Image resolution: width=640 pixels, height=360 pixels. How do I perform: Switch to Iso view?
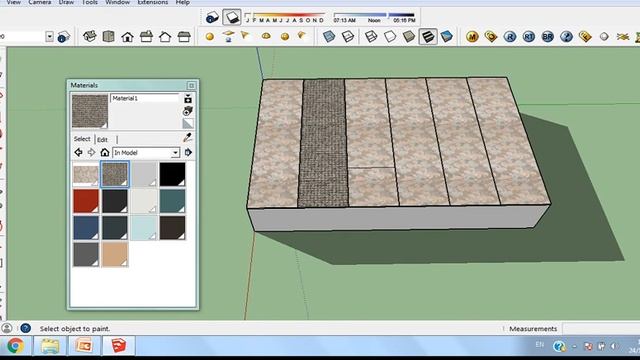[x=89, y=36]
